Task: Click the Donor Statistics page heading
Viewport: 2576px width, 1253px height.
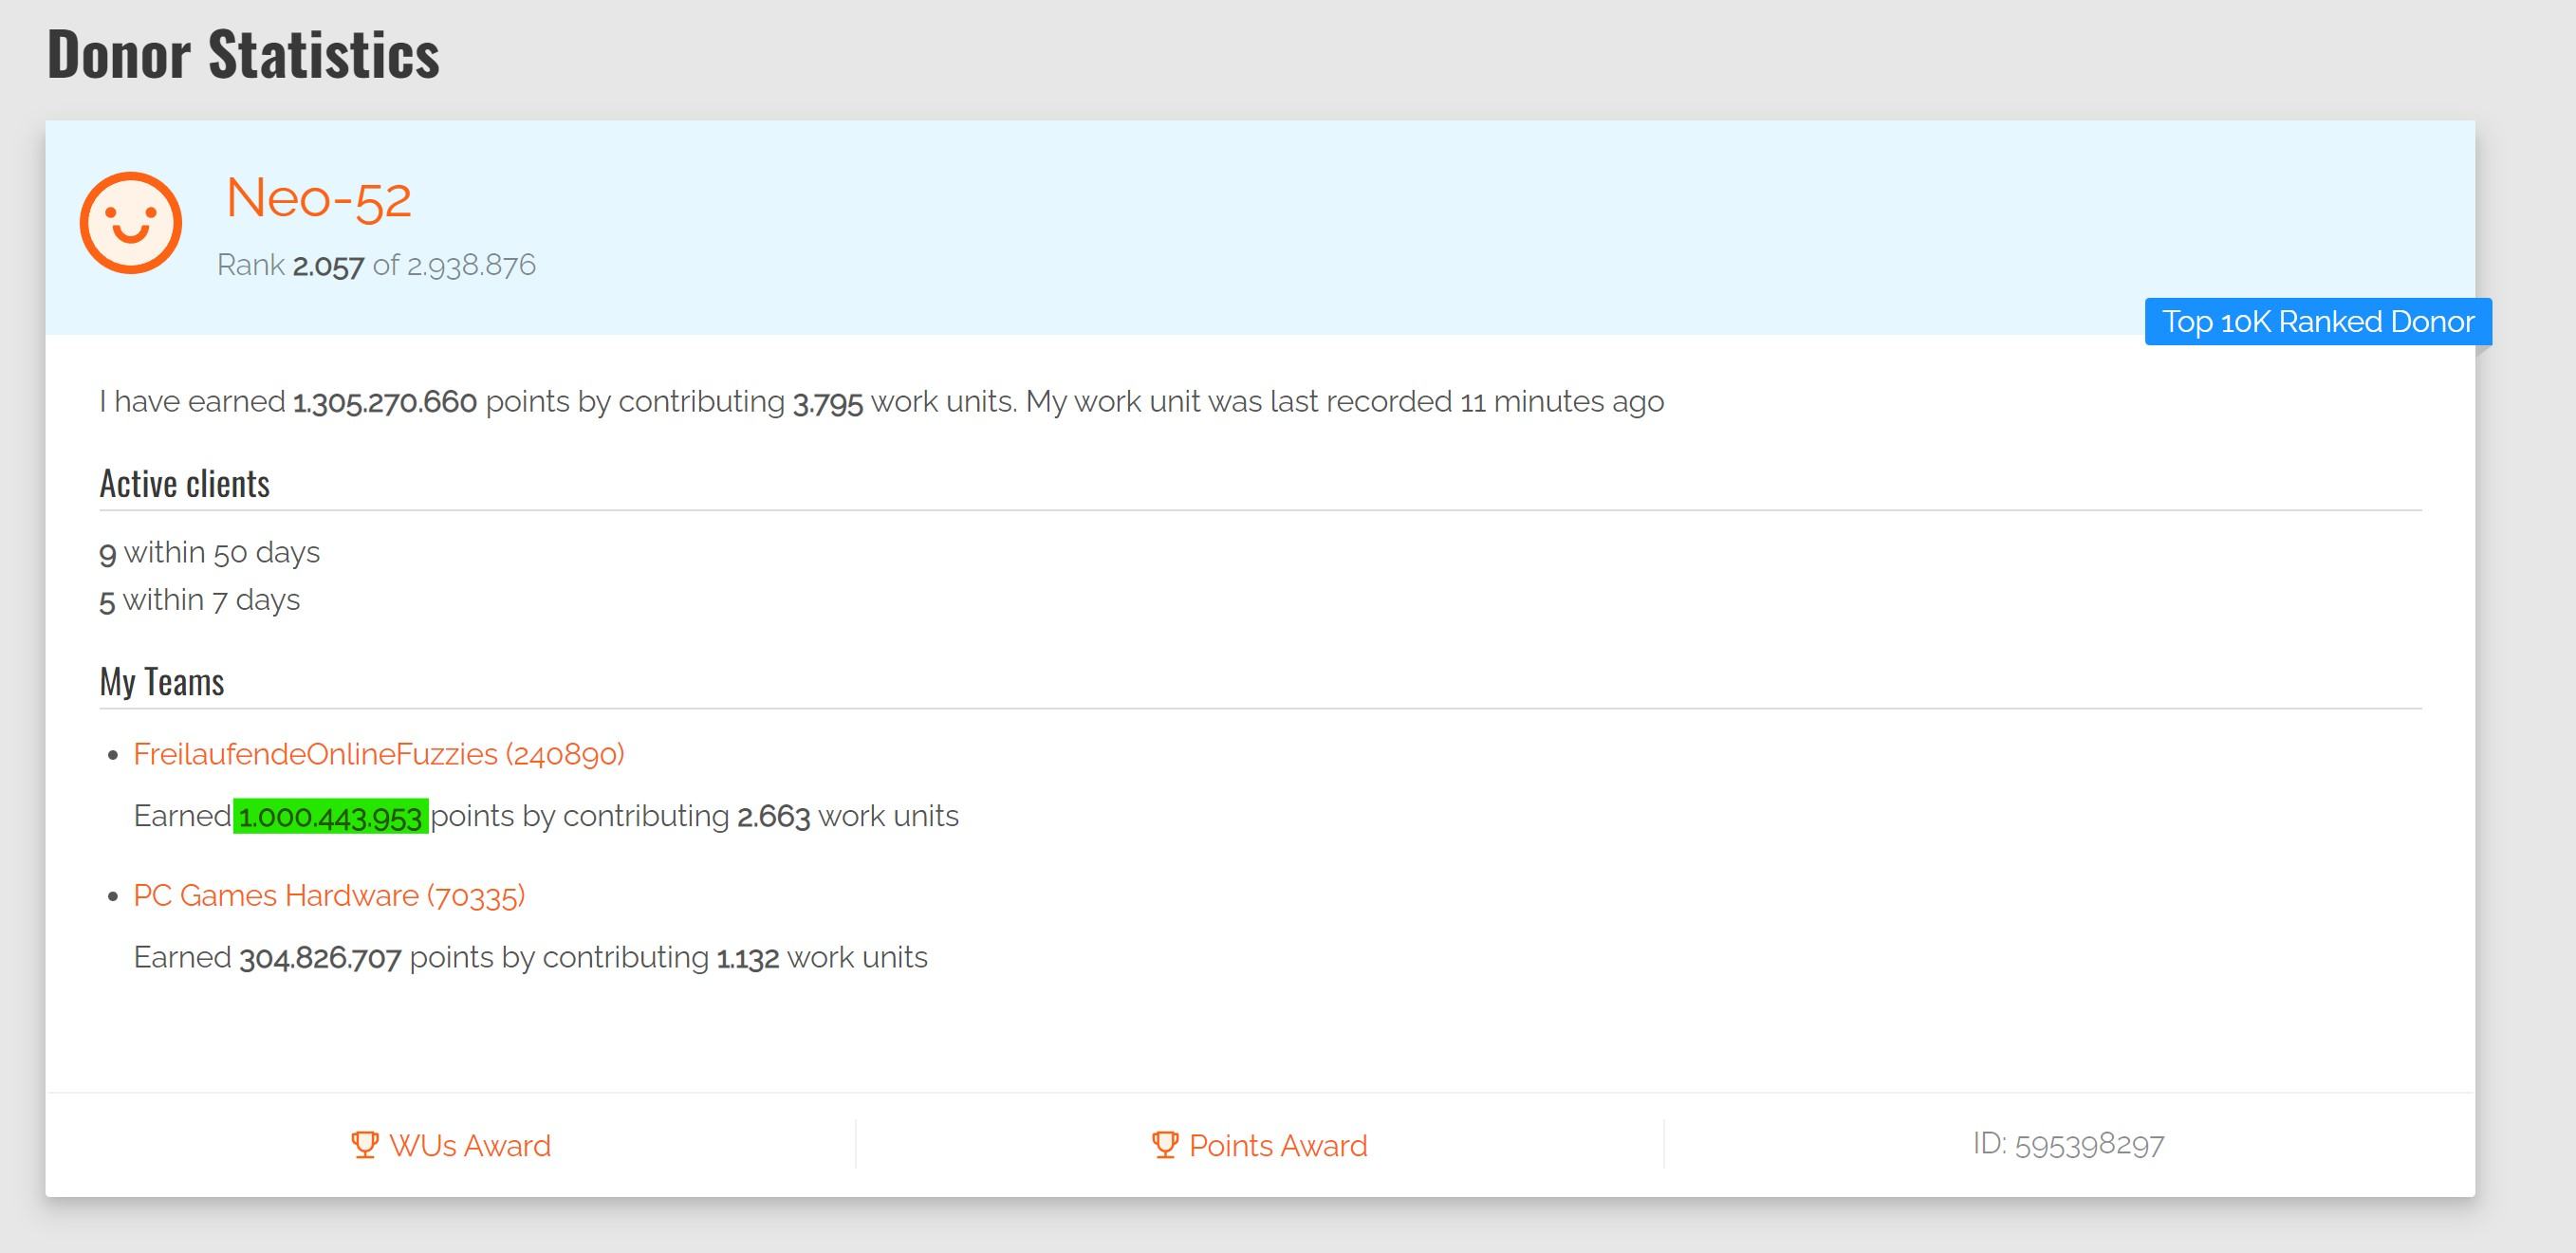Action: click(x=243, y=54)
